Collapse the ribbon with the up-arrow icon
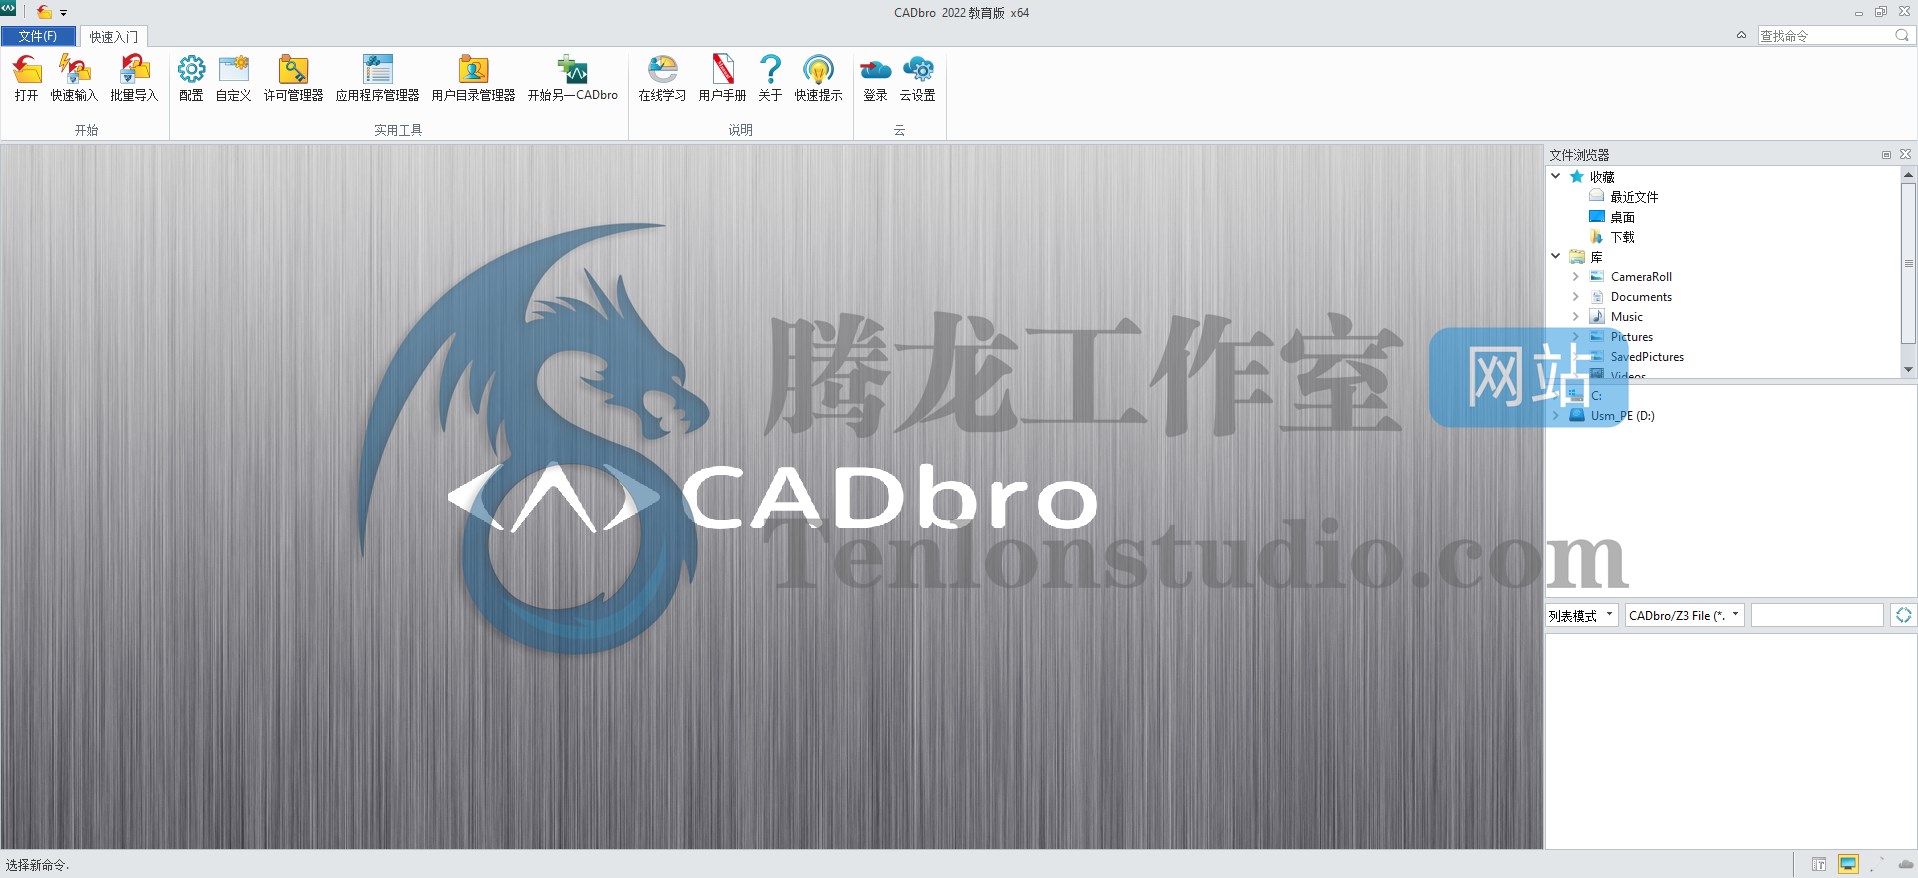Image resolution: width=1918 pixels, height=878 pixels. [1741, 35]
